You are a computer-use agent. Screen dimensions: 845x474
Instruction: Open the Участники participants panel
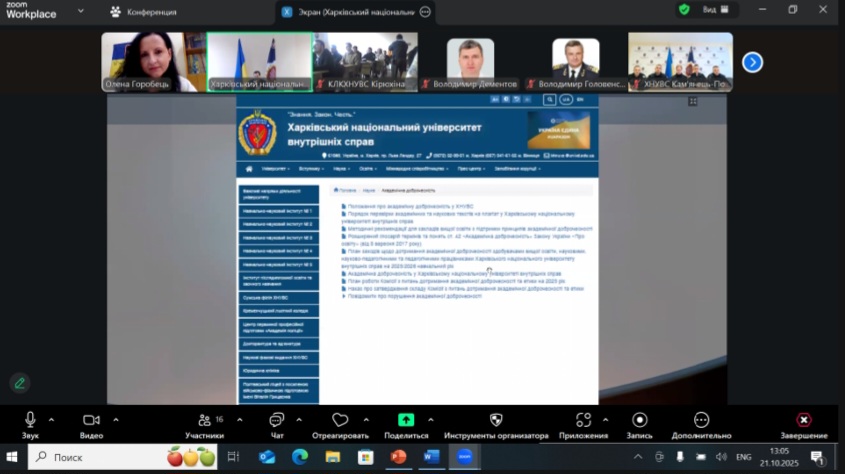click(204, 420)
